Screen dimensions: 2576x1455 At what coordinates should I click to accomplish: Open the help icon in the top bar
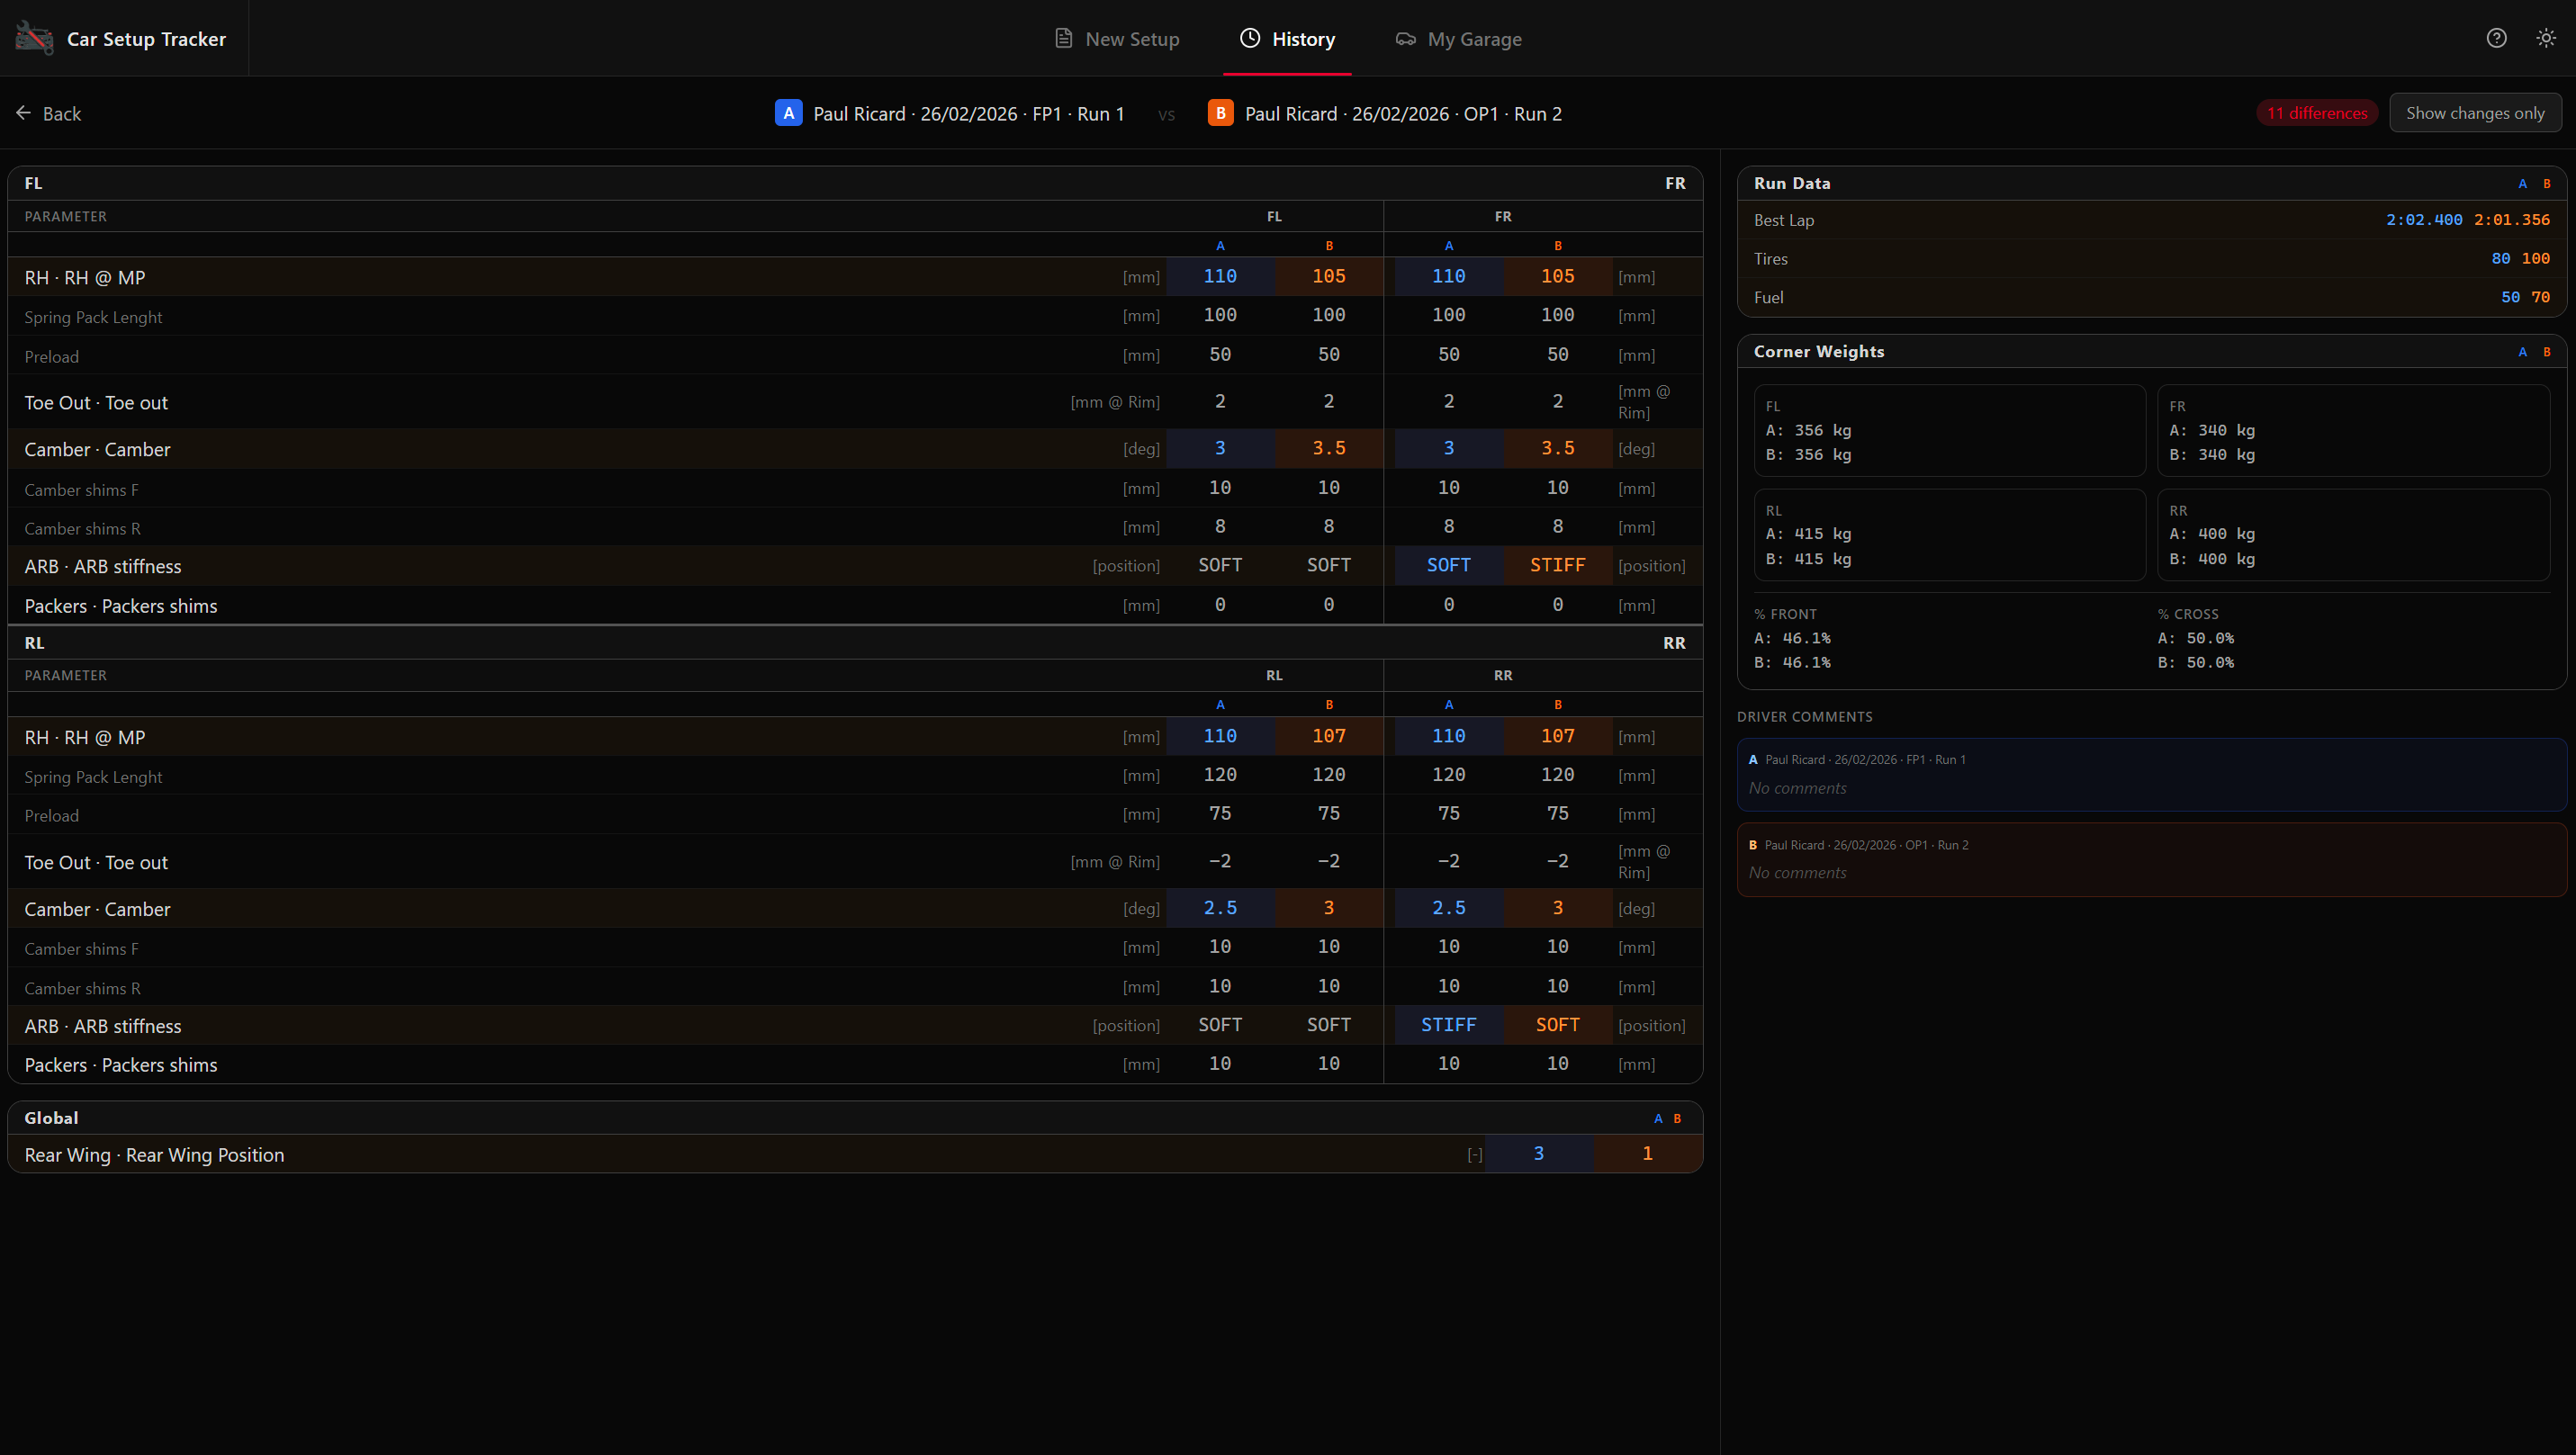tap(2496, 38)
